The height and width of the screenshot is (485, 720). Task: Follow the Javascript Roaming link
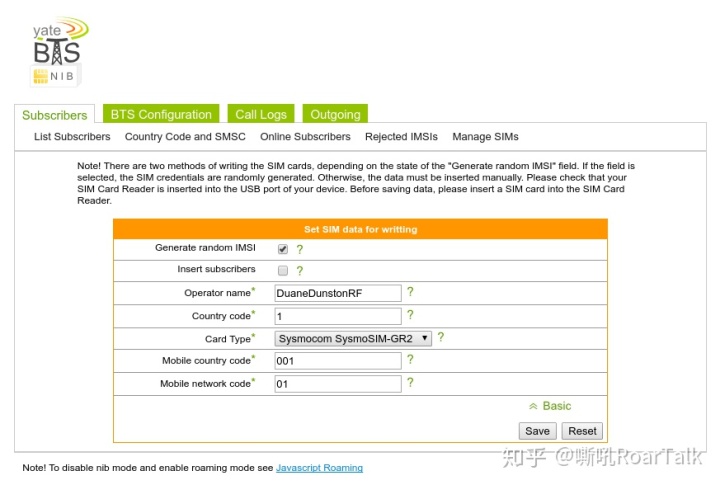pos(319,468)
